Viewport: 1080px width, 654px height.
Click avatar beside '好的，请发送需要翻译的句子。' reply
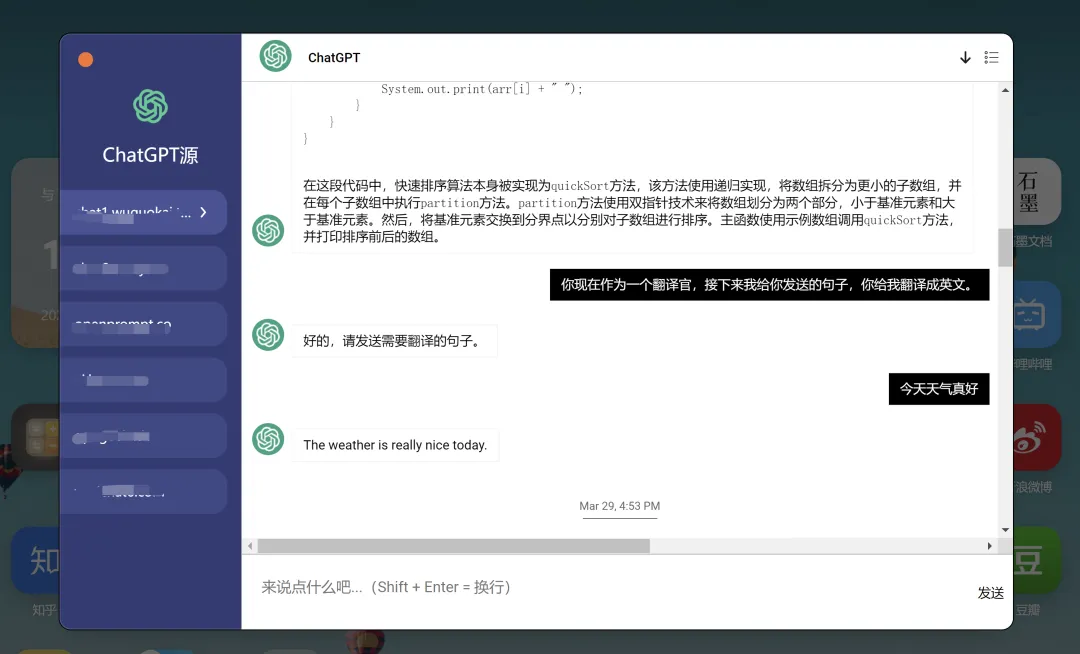[x=268, y=335]
